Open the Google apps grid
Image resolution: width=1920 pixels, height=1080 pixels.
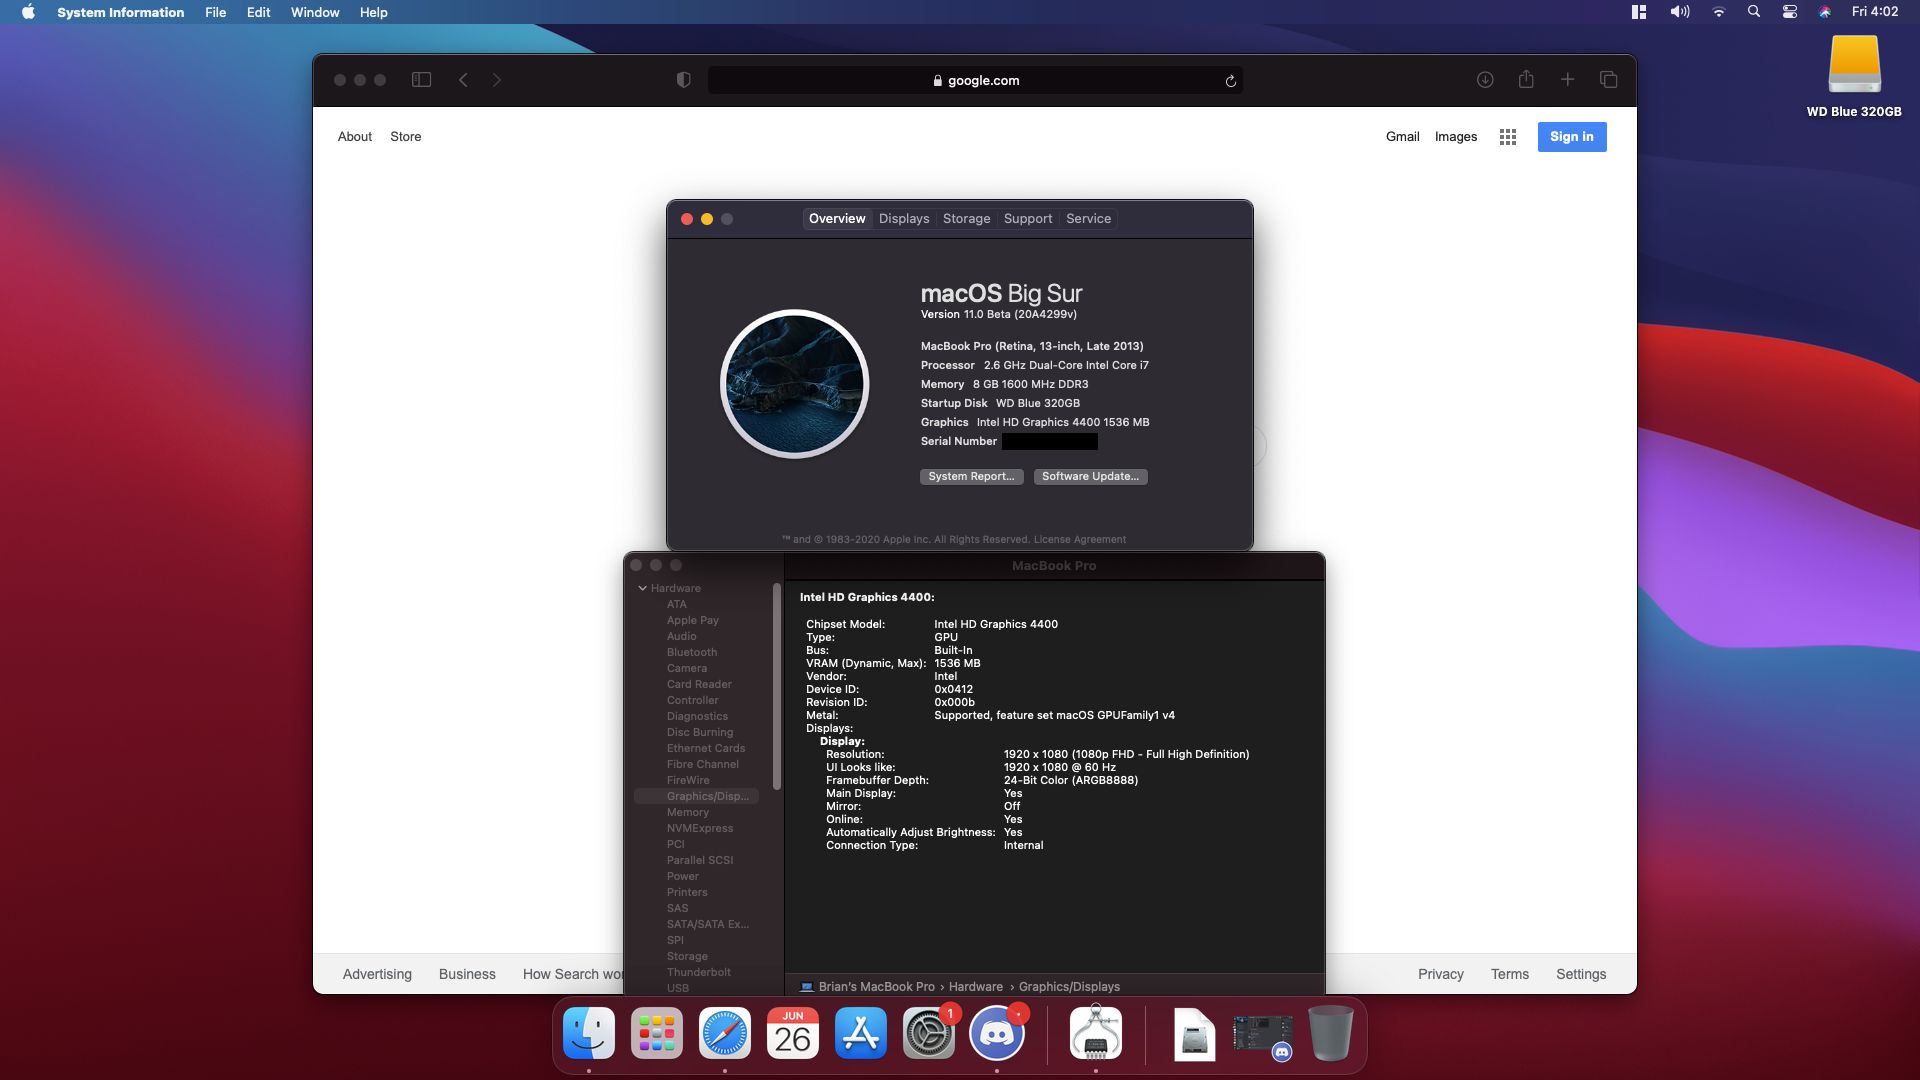point(1508,137)
